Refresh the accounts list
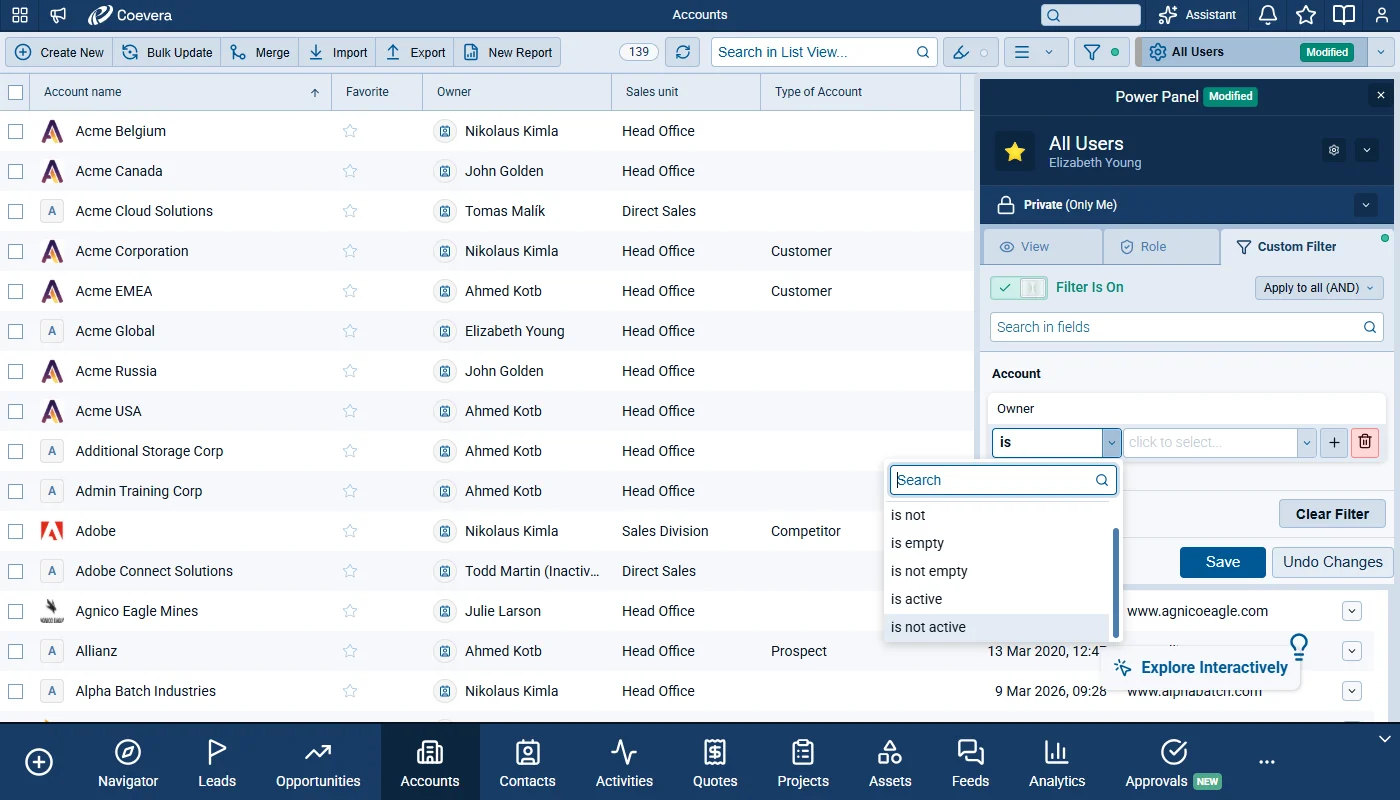1400x800 pixels. (683, 52)
